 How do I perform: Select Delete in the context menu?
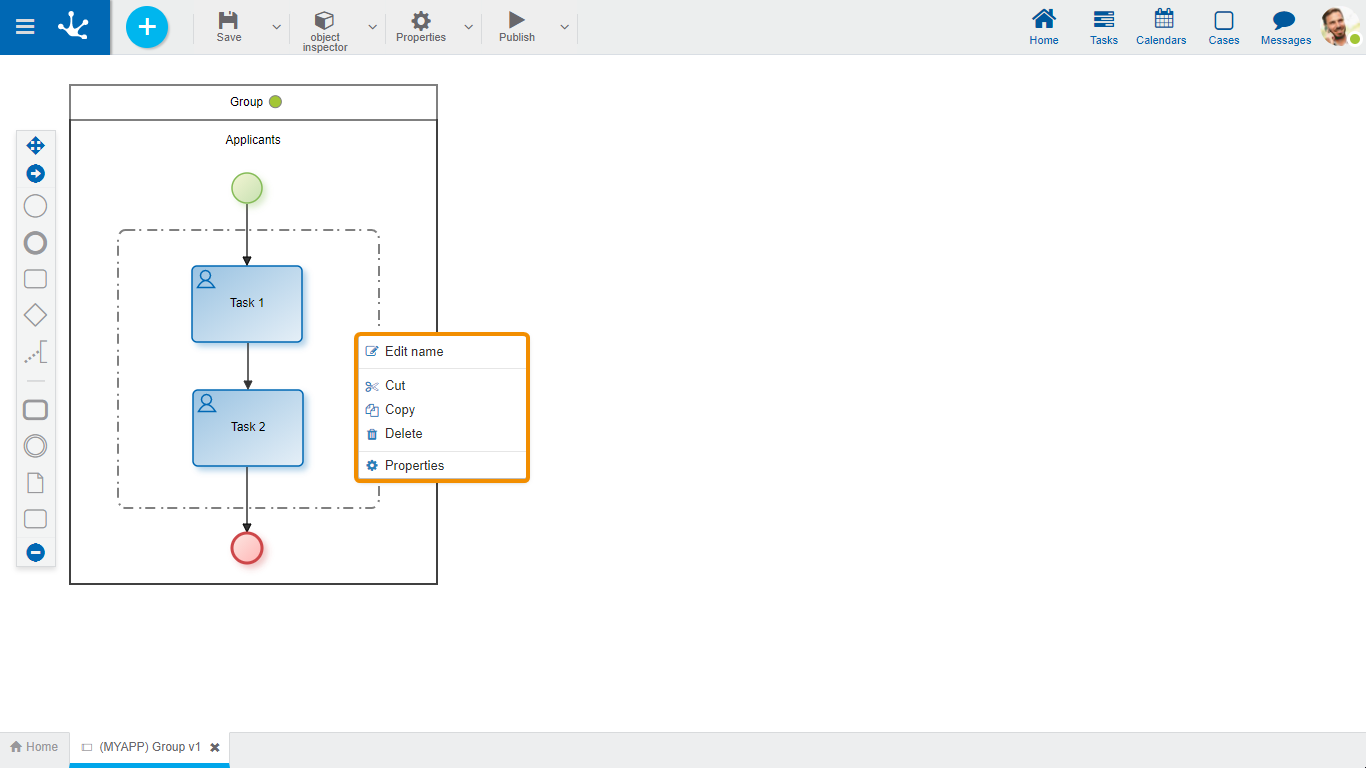403,434
